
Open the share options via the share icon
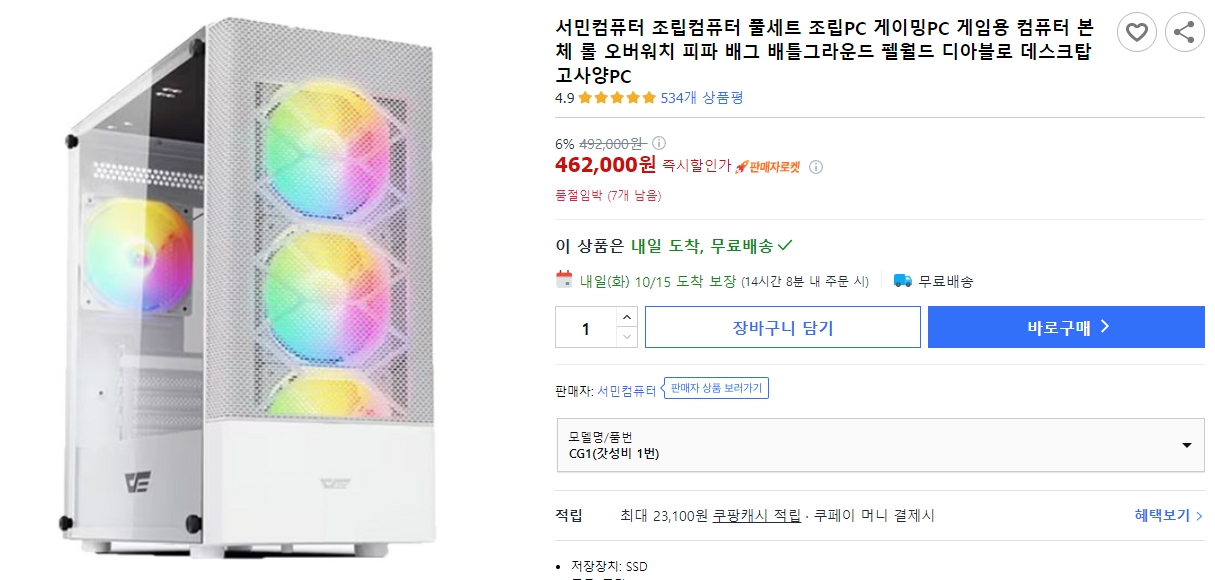pos(1185,32)
